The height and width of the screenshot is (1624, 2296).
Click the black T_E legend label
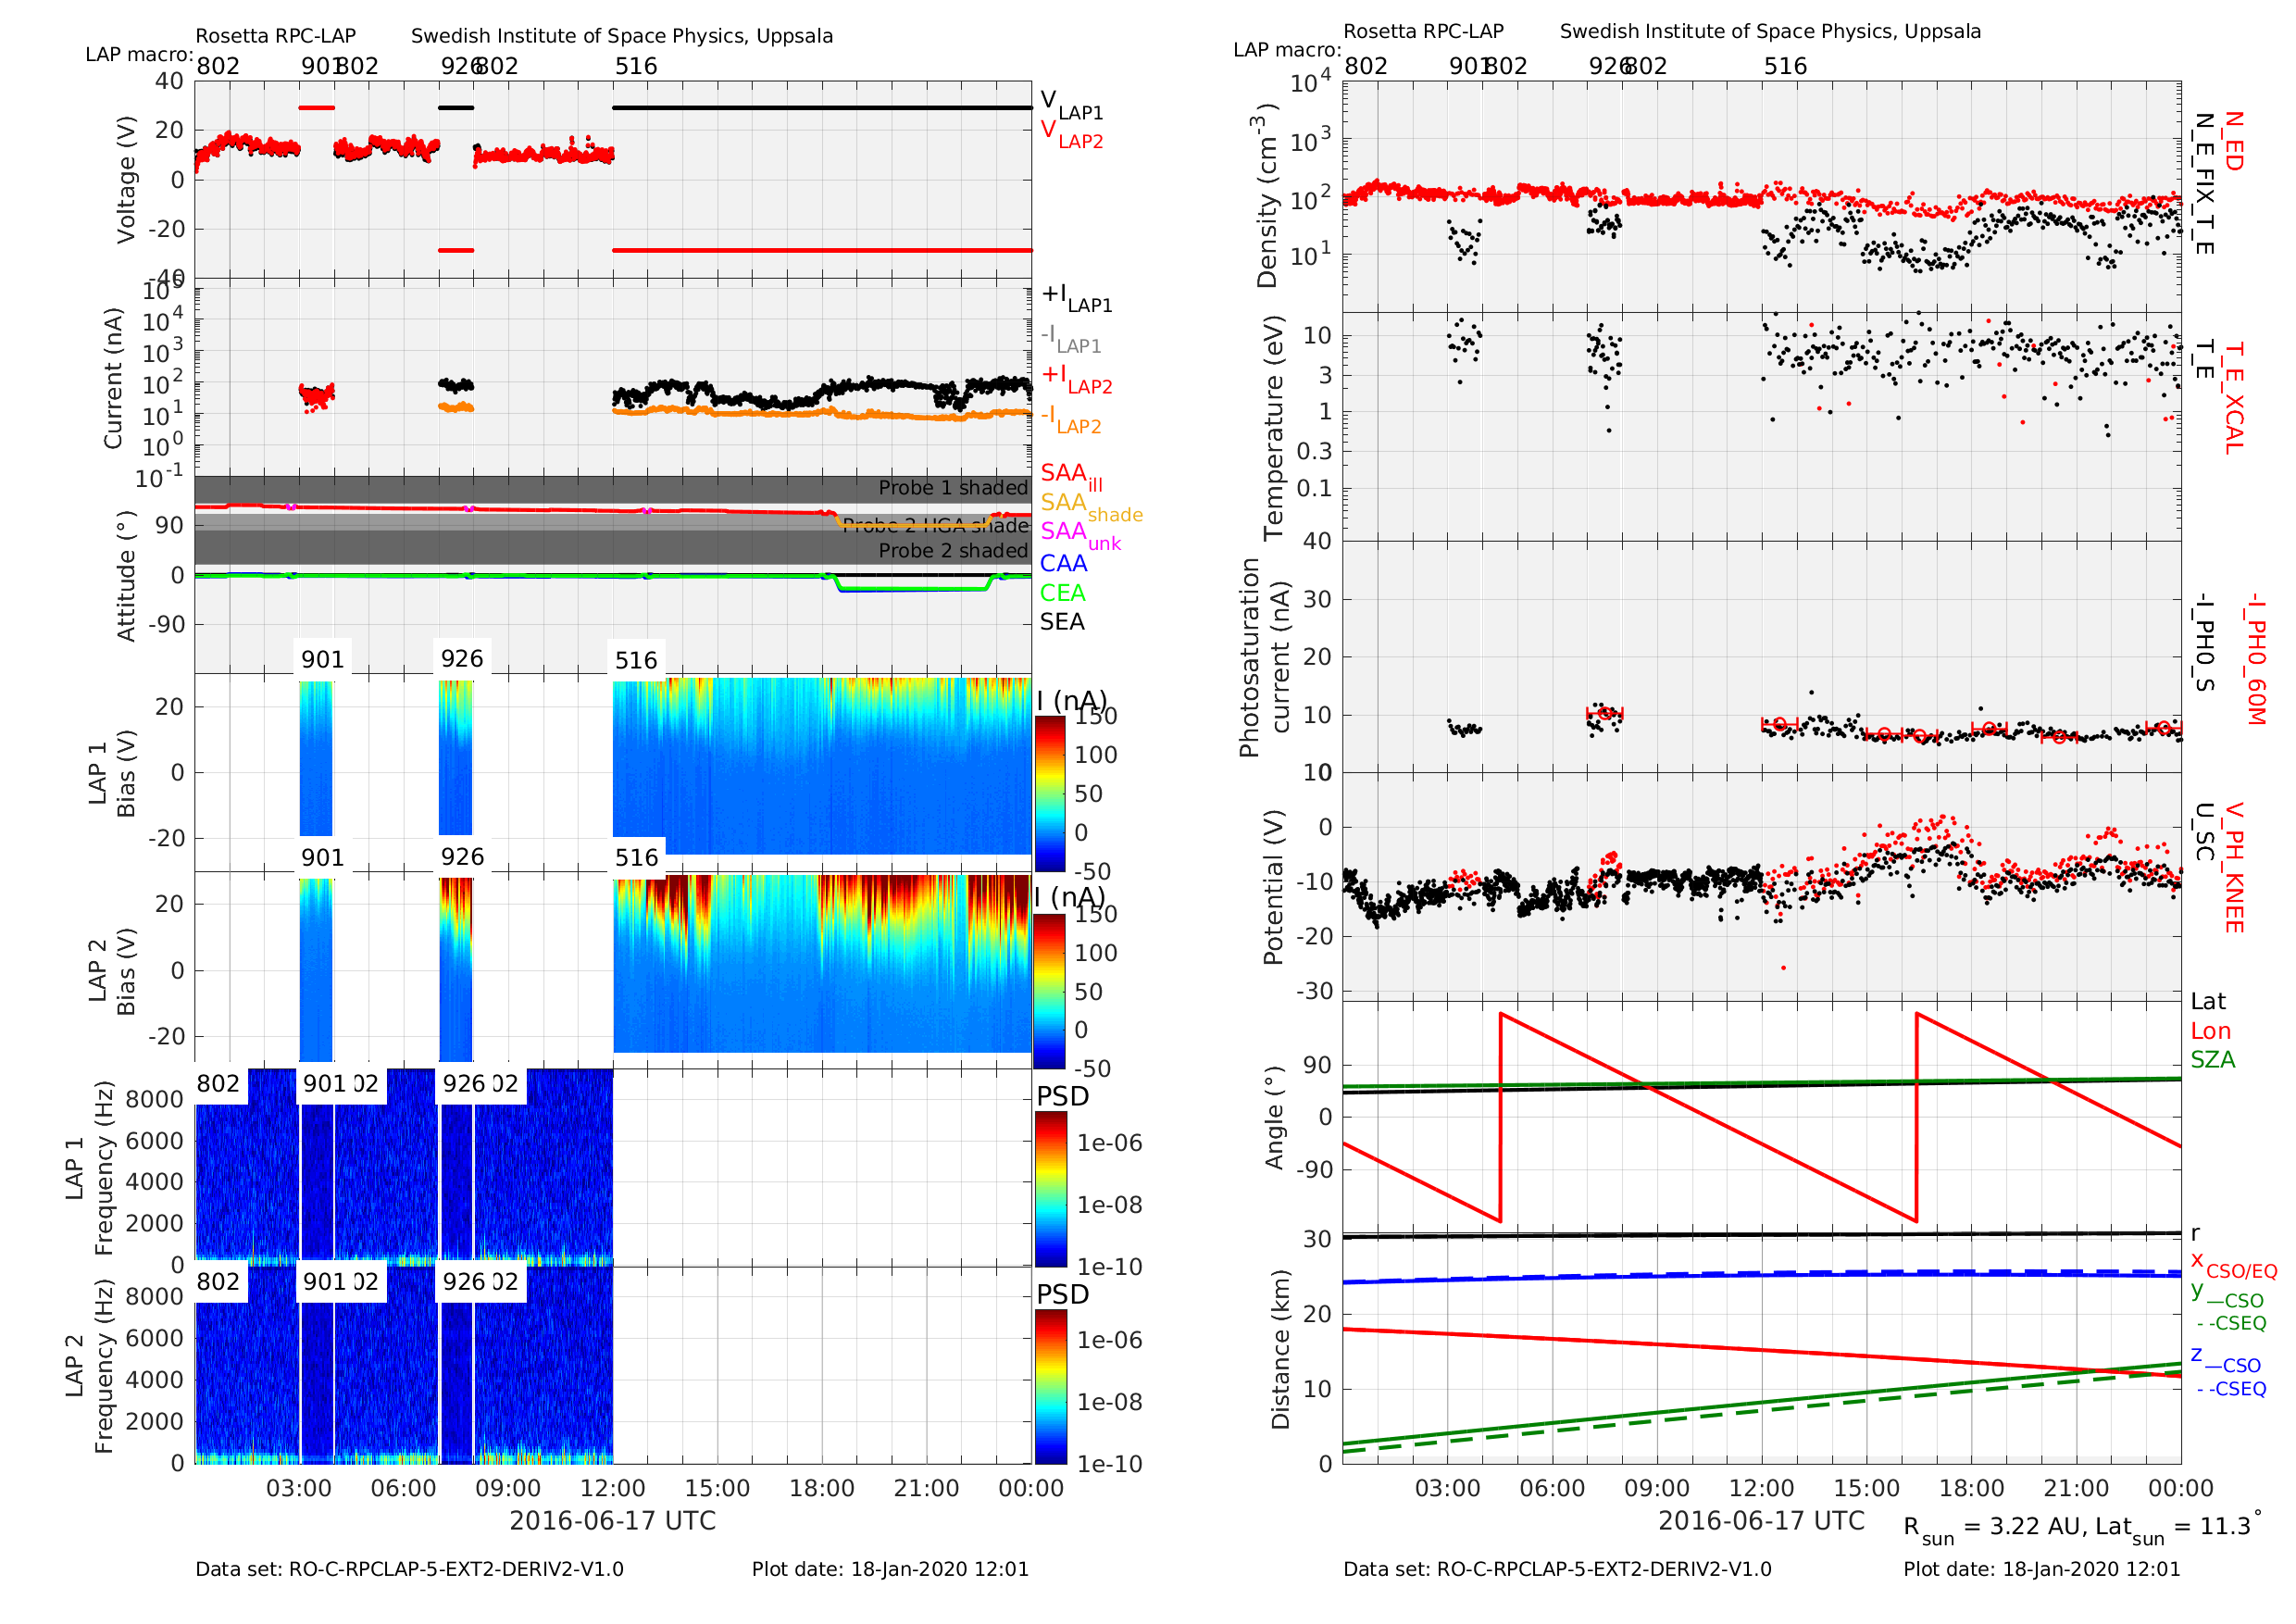click(2203, 360)
